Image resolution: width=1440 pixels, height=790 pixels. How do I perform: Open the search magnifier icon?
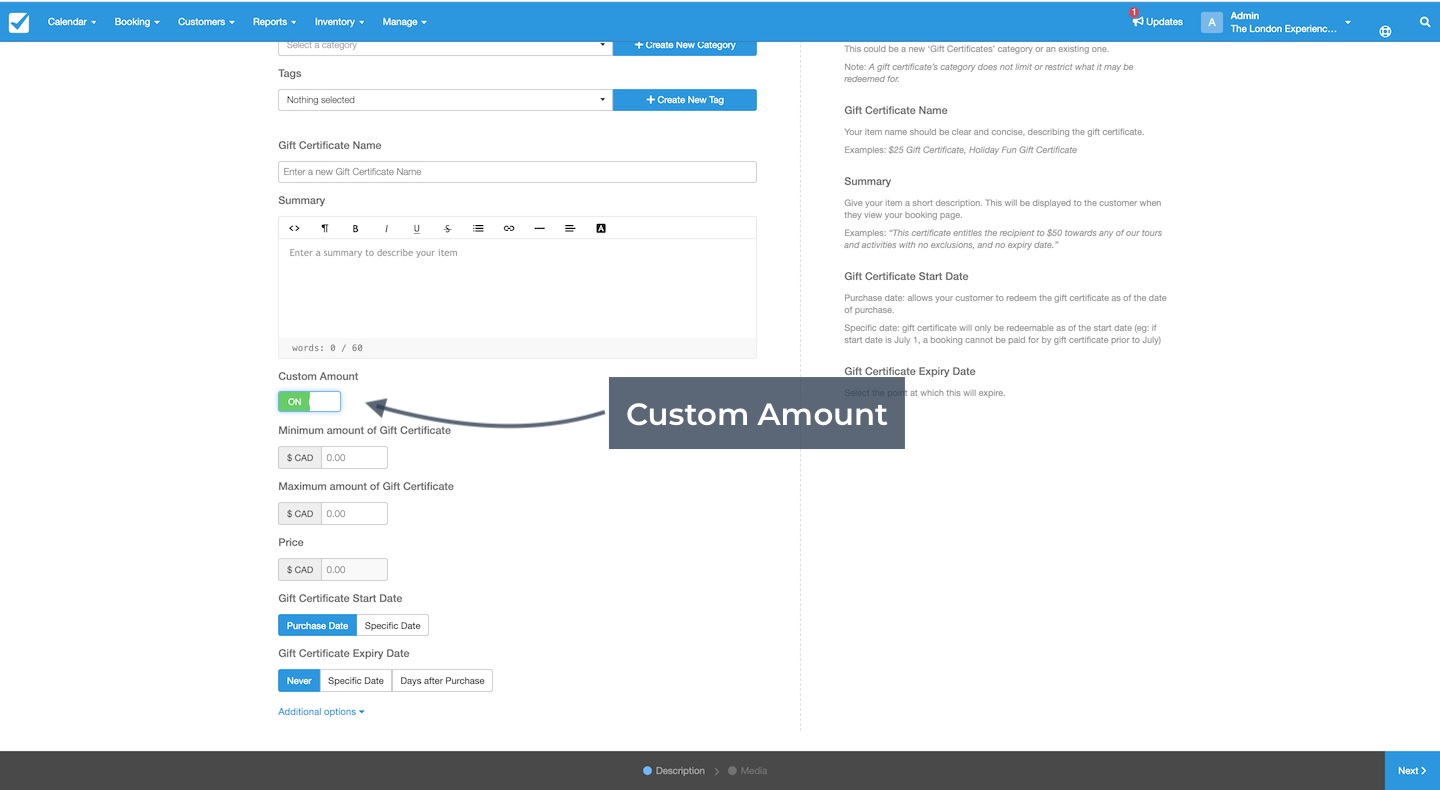(1425, 22)
